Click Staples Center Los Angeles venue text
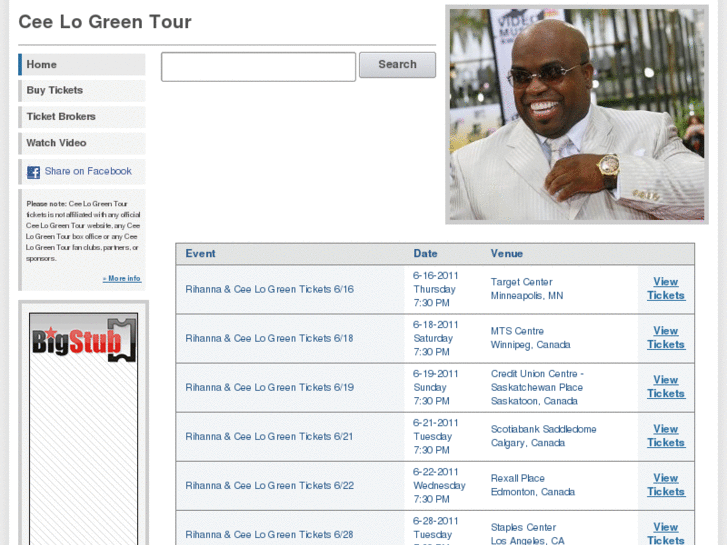The image size is (727, 545). [x=528, y=534]
